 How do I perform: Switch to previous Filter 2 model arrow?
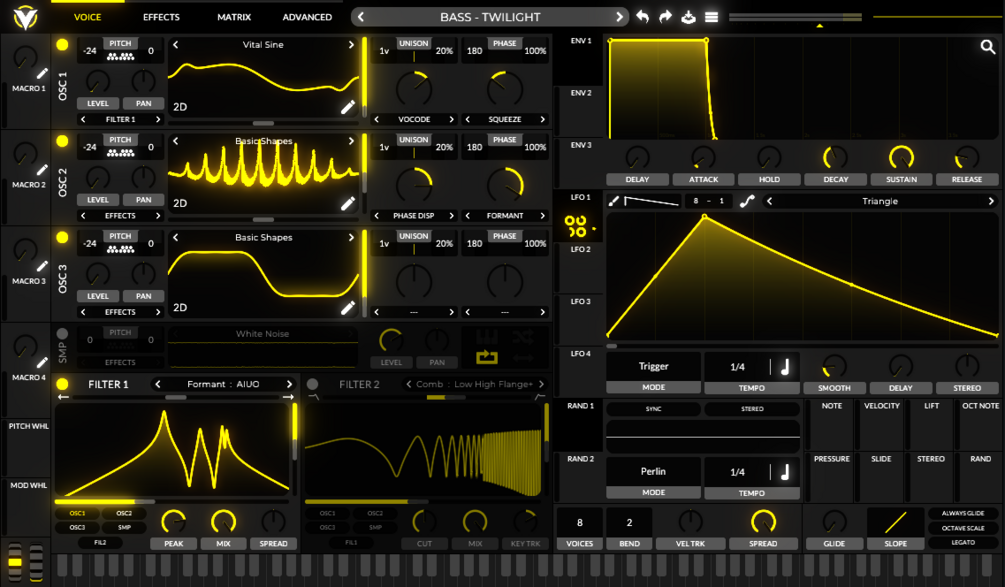tap(408, 384)
